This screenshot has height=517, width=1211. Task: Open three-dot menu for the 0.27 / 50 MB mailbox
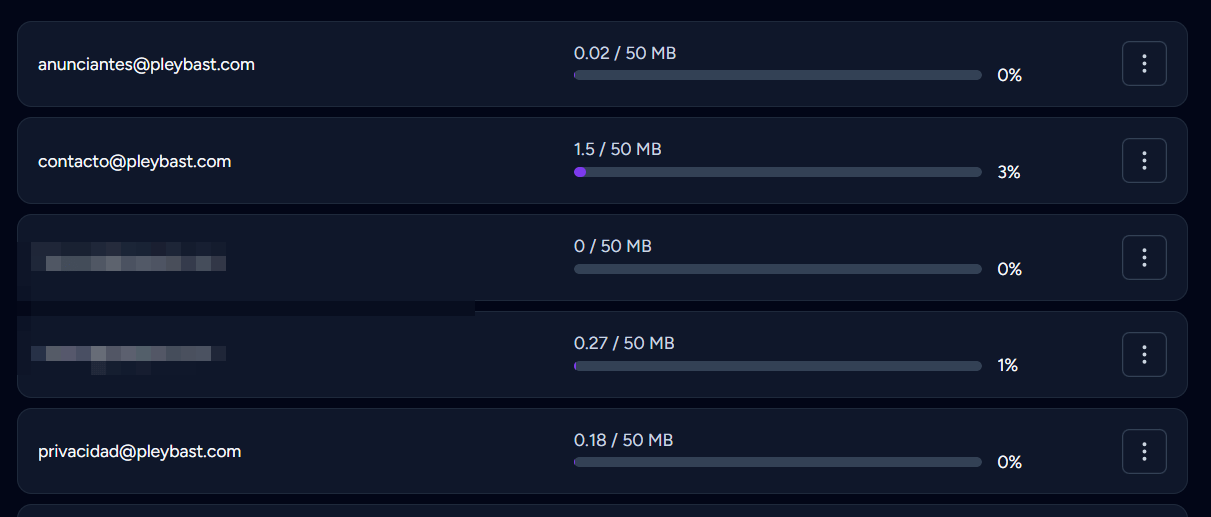pyautogui.click(x=1144, y=355)
